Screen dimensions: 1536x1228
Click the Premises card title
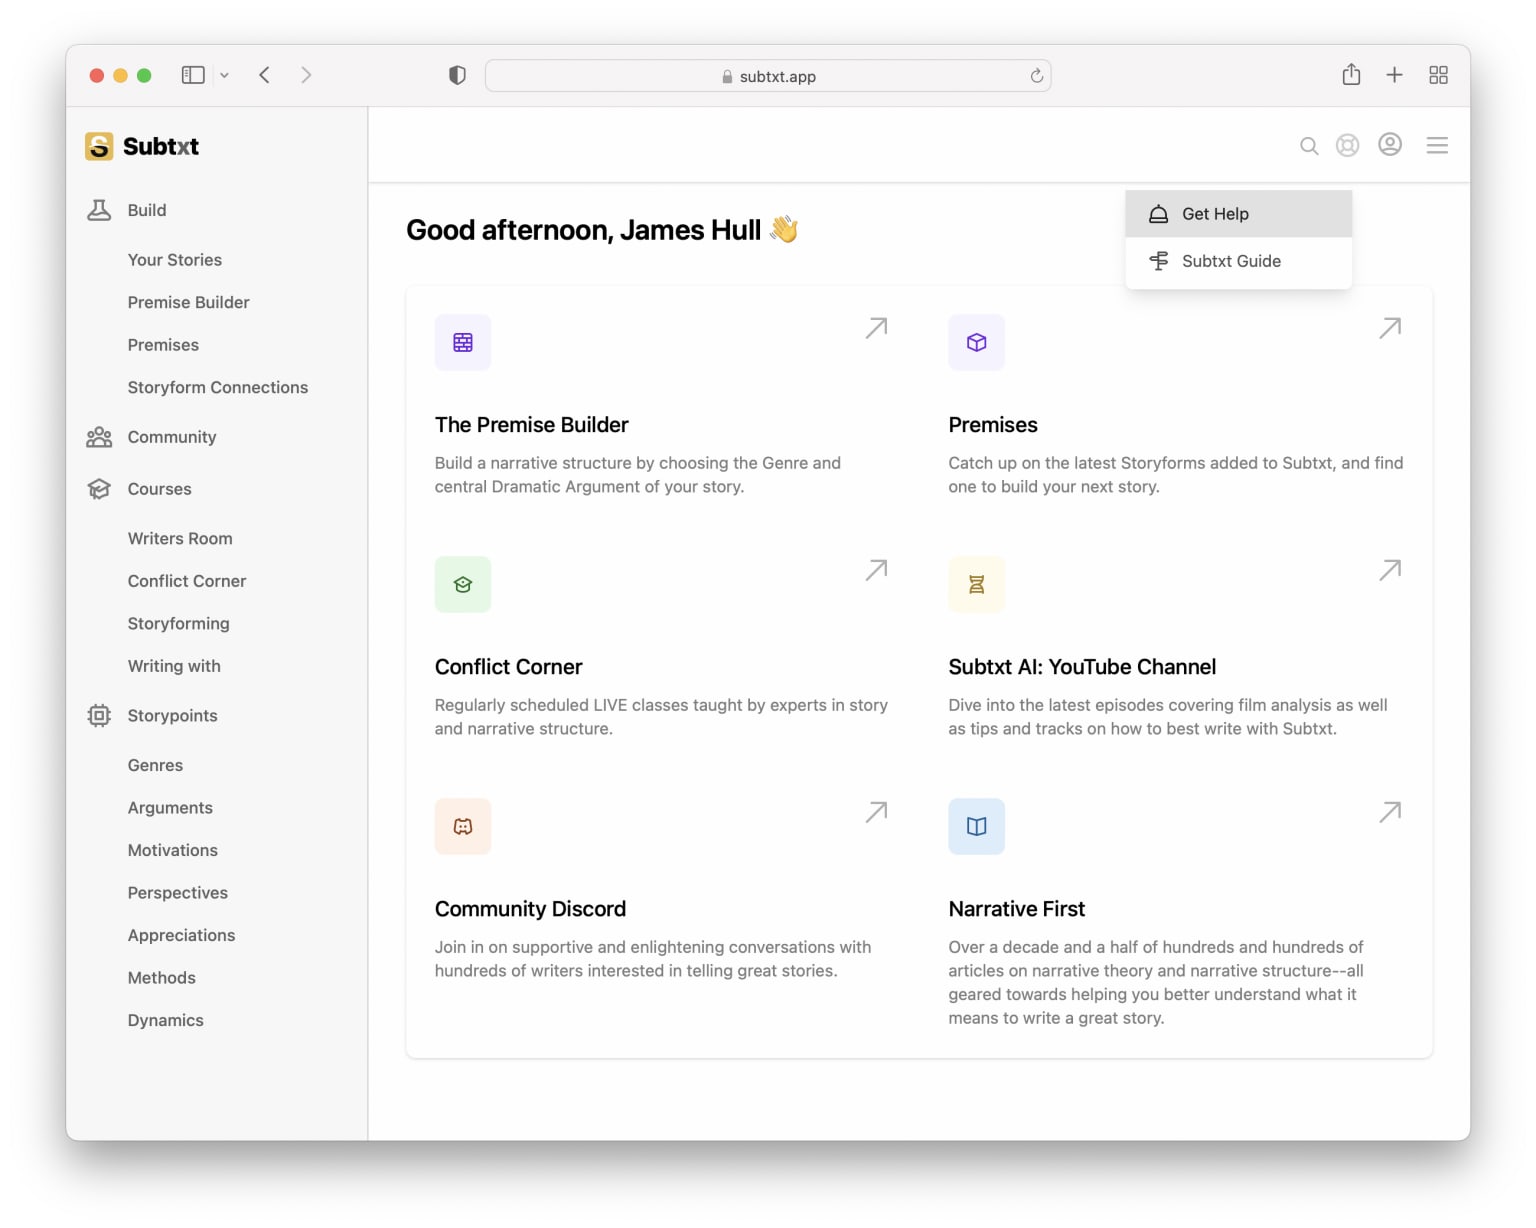993,425
